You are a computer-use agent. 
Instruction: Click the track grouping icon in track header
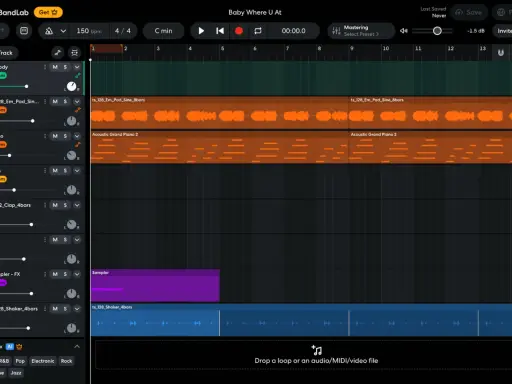pos(74,53)
